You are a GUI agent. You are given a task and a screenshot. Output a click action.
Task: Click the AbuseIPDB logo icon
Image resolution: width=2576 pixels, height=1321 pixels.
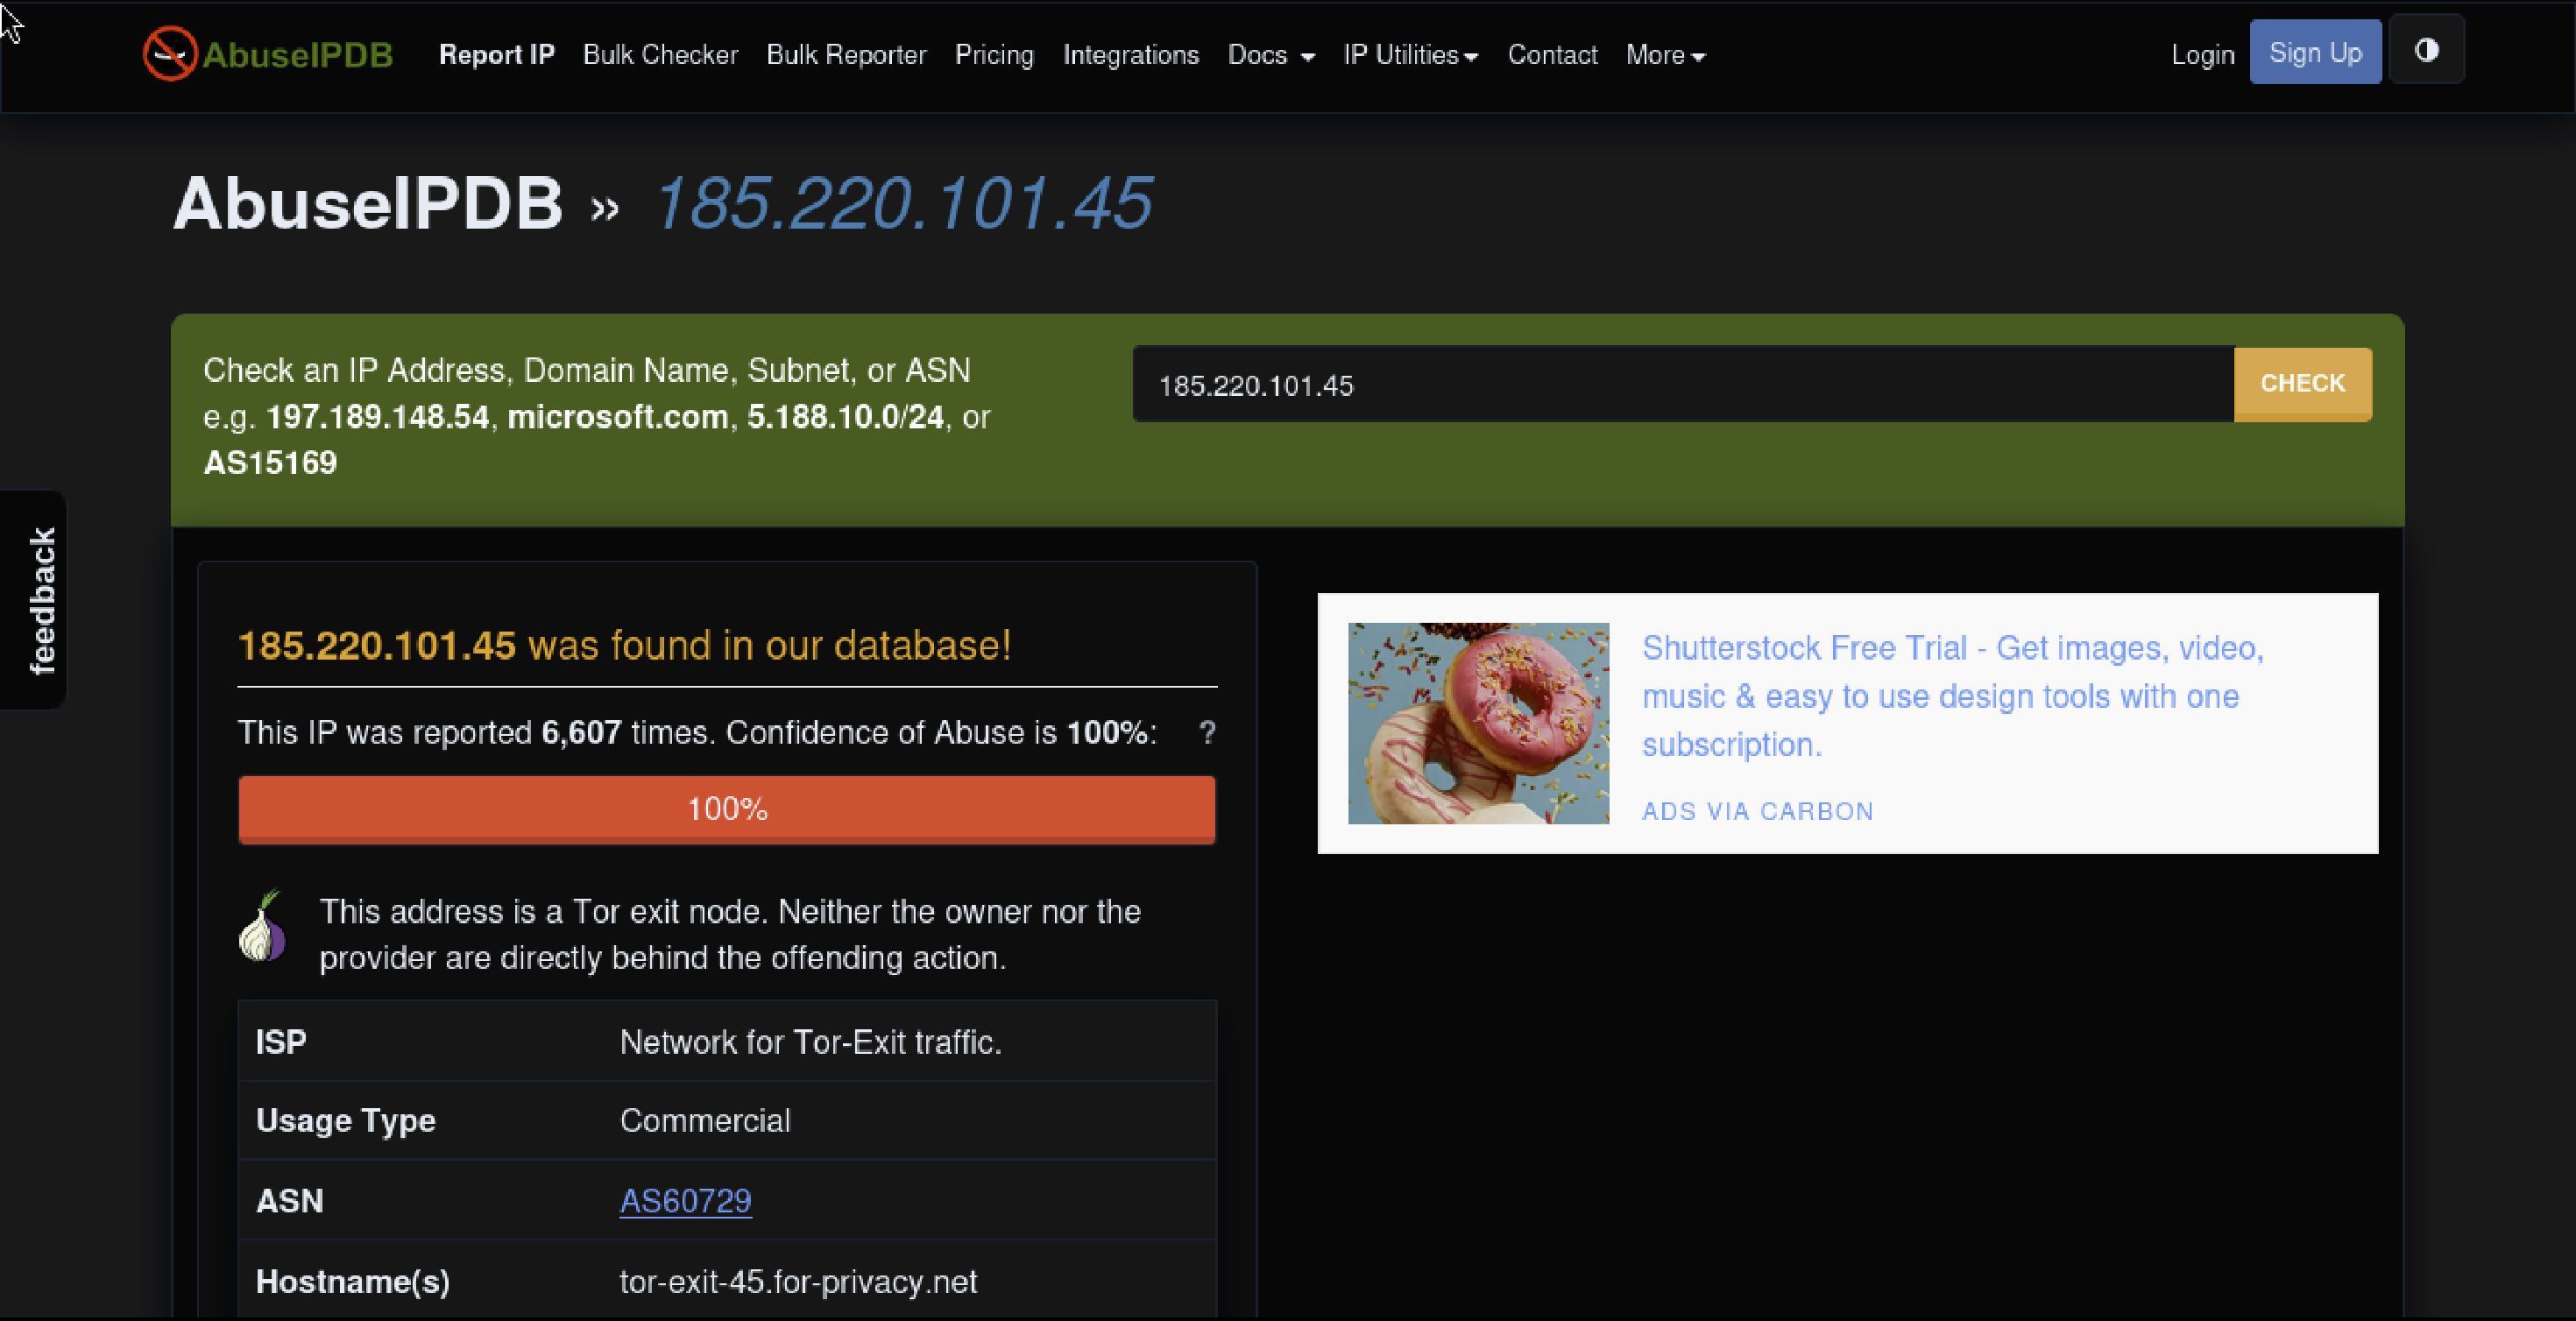point(170,54)
